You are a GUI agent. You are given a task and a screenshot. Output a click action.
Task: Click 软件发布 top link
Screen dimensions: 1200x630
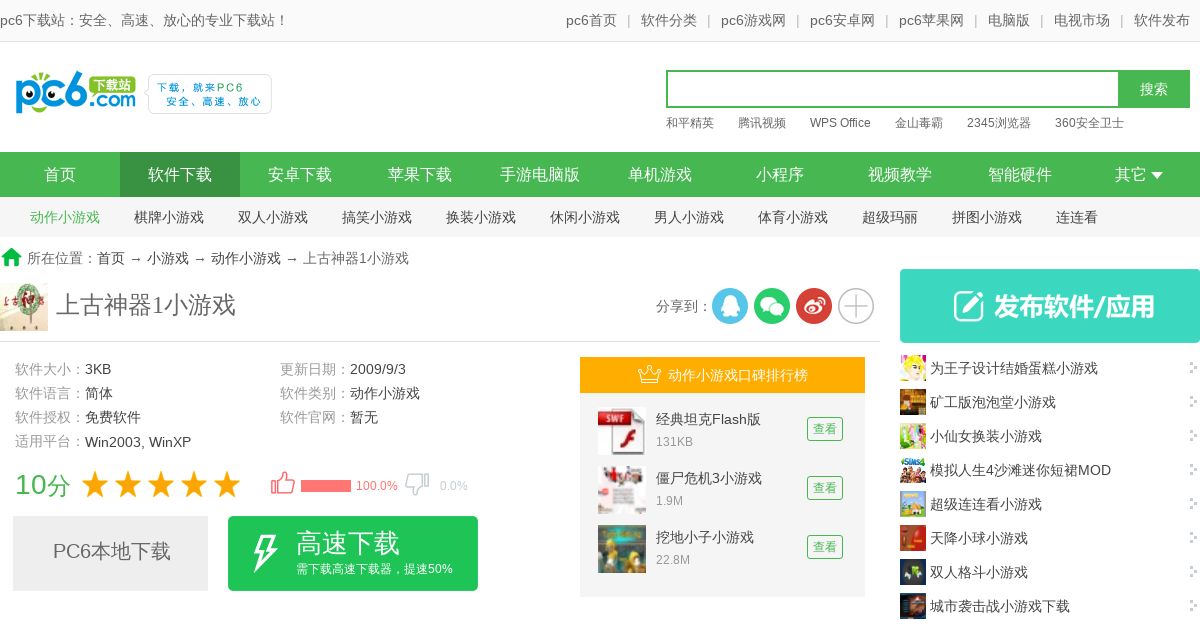1162,20
